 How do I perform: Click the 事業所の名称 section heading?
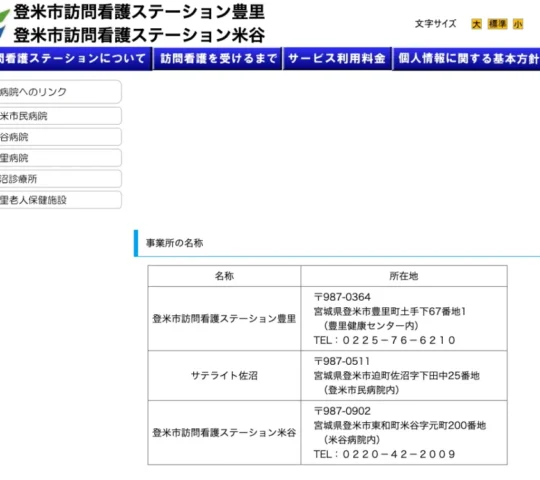[x=175, y=243]
